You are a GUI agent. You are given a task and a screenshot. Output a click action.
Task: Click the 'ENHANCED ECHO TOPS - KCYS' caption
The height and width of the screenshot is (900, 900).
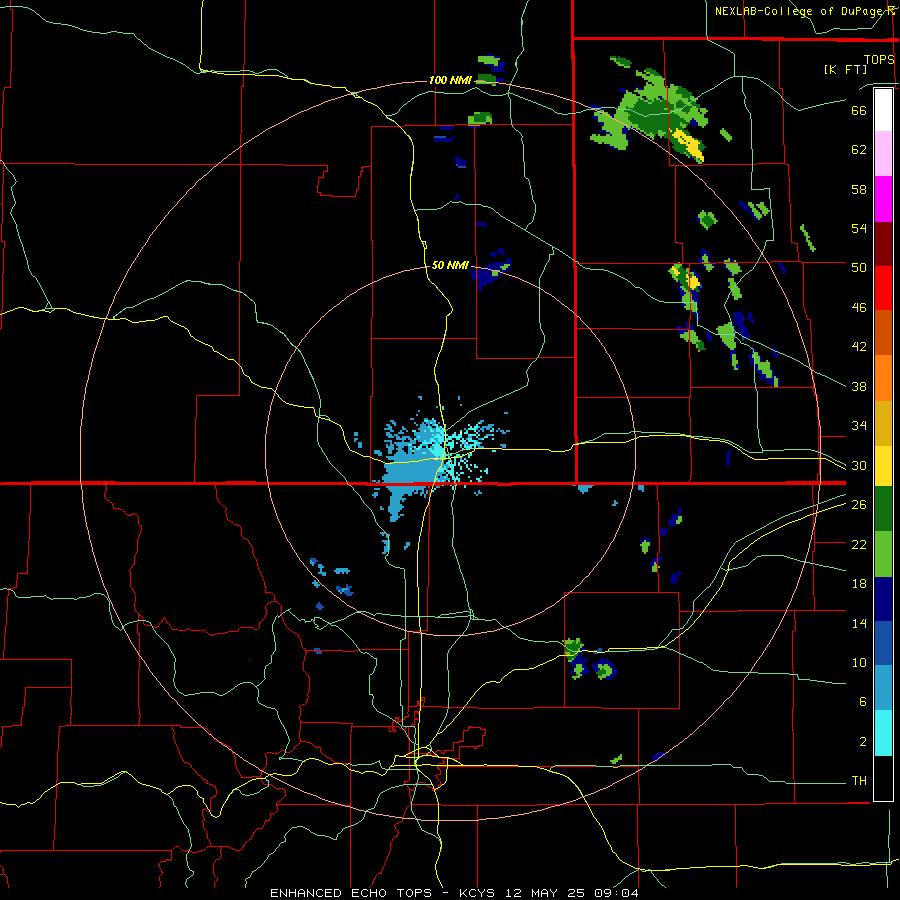382,893
